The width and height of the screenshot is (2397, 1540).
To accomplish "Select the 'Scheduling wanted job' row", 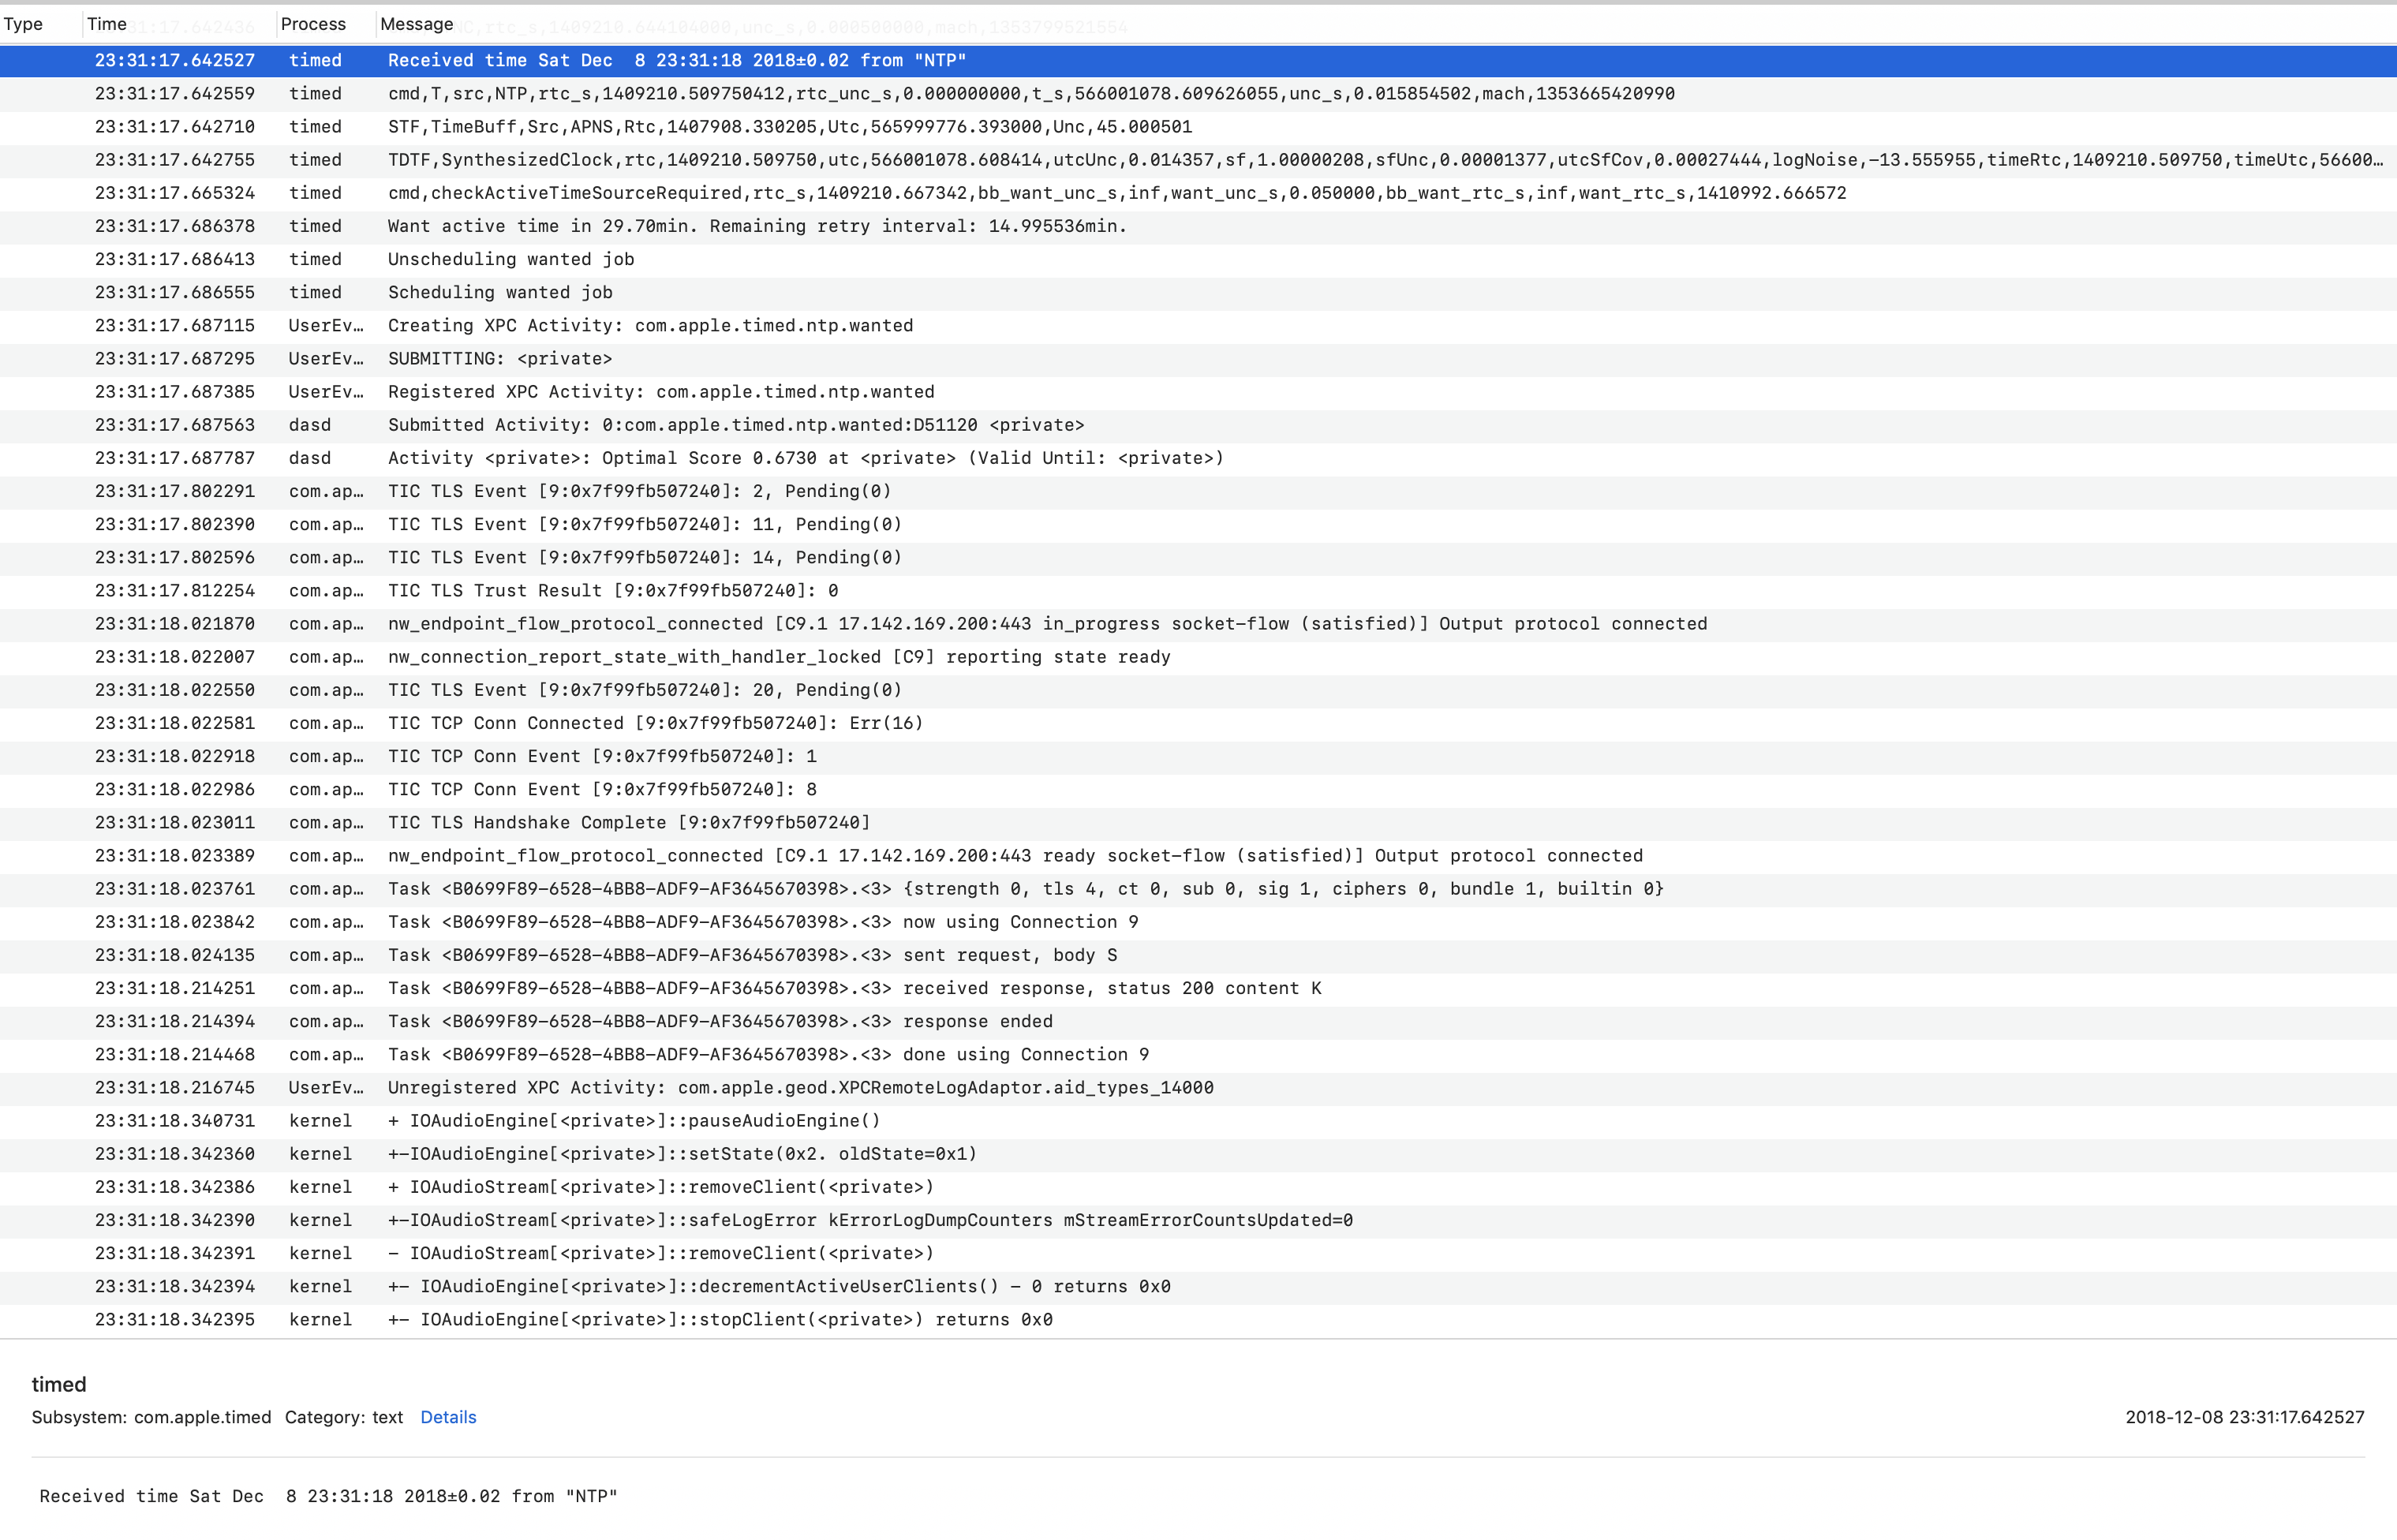I will pos(1198,292).
